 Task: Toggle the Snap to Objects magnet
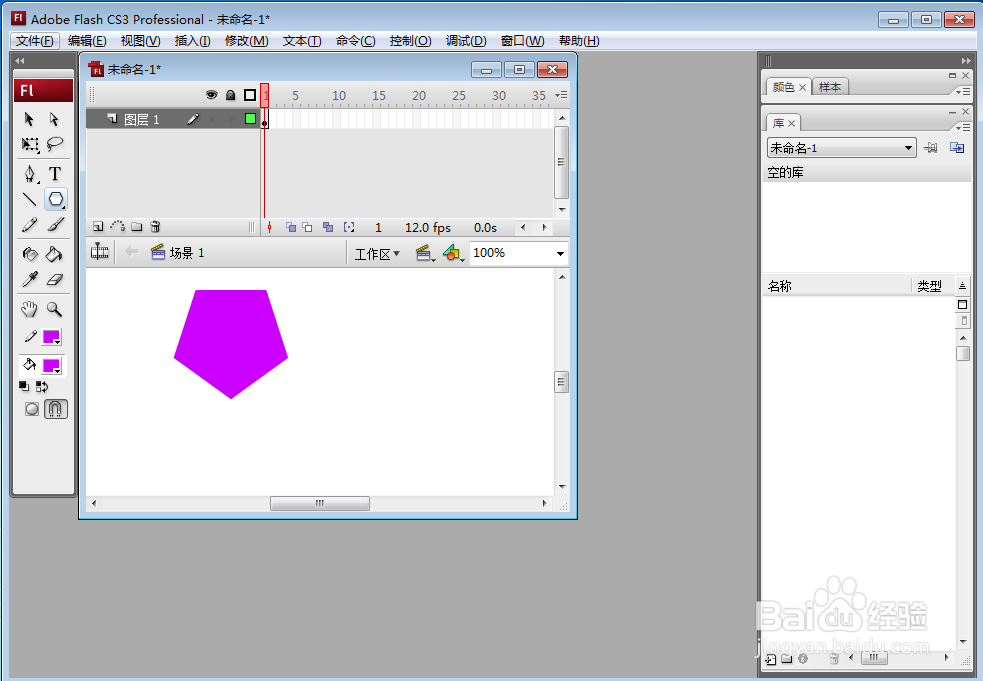click(x=56, y=409)
